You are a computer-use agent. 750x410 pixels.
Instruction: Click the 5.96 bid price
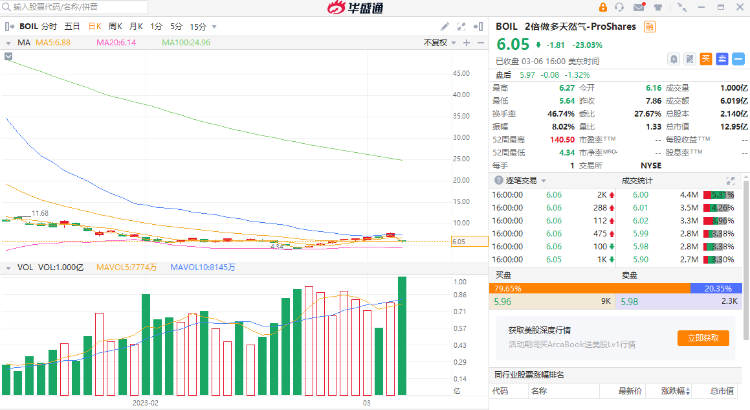click(x=503, y=301)
